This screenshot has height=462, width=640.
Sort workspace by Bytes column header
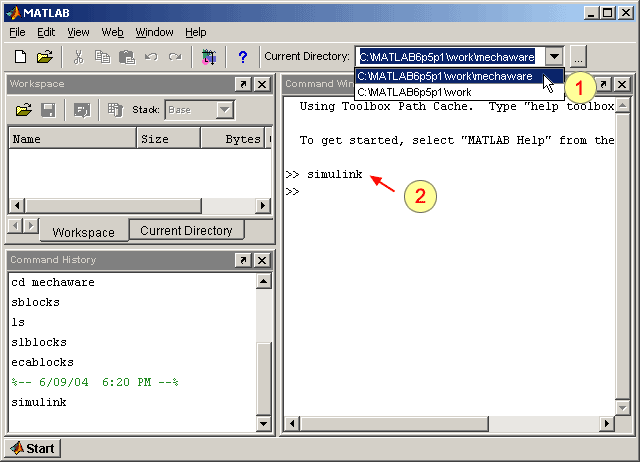(233, 138)
